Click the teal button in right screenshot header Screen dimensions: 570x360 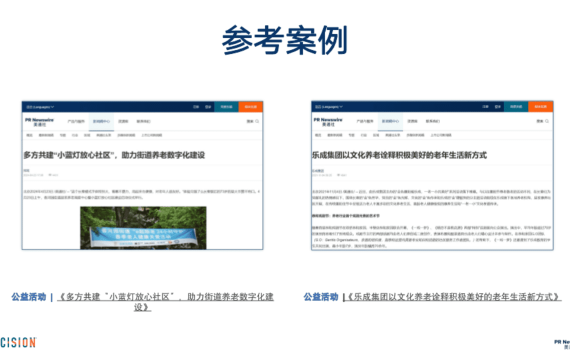516,107
